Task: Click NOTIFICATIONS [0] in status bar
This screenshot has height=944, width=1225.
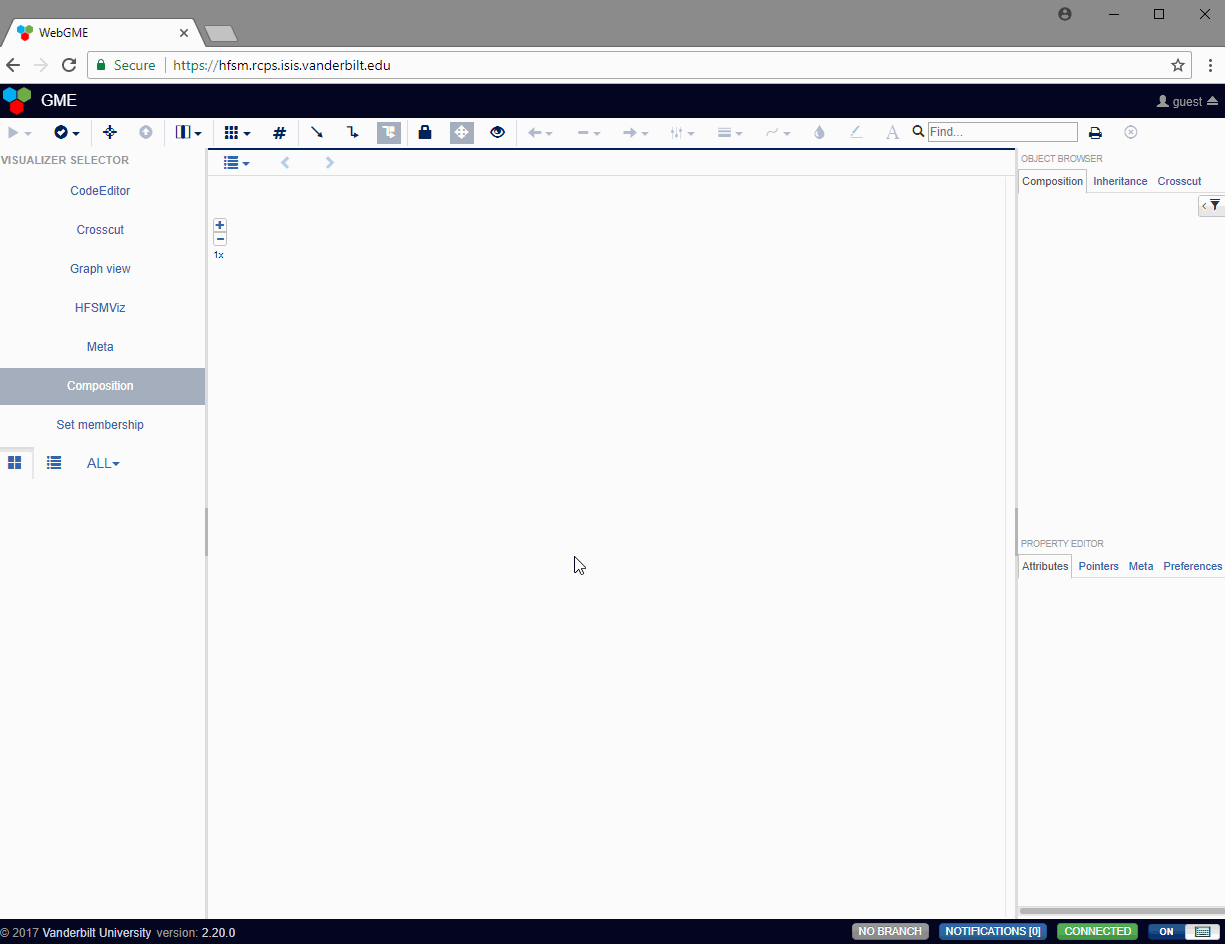Action: point(992,931)
